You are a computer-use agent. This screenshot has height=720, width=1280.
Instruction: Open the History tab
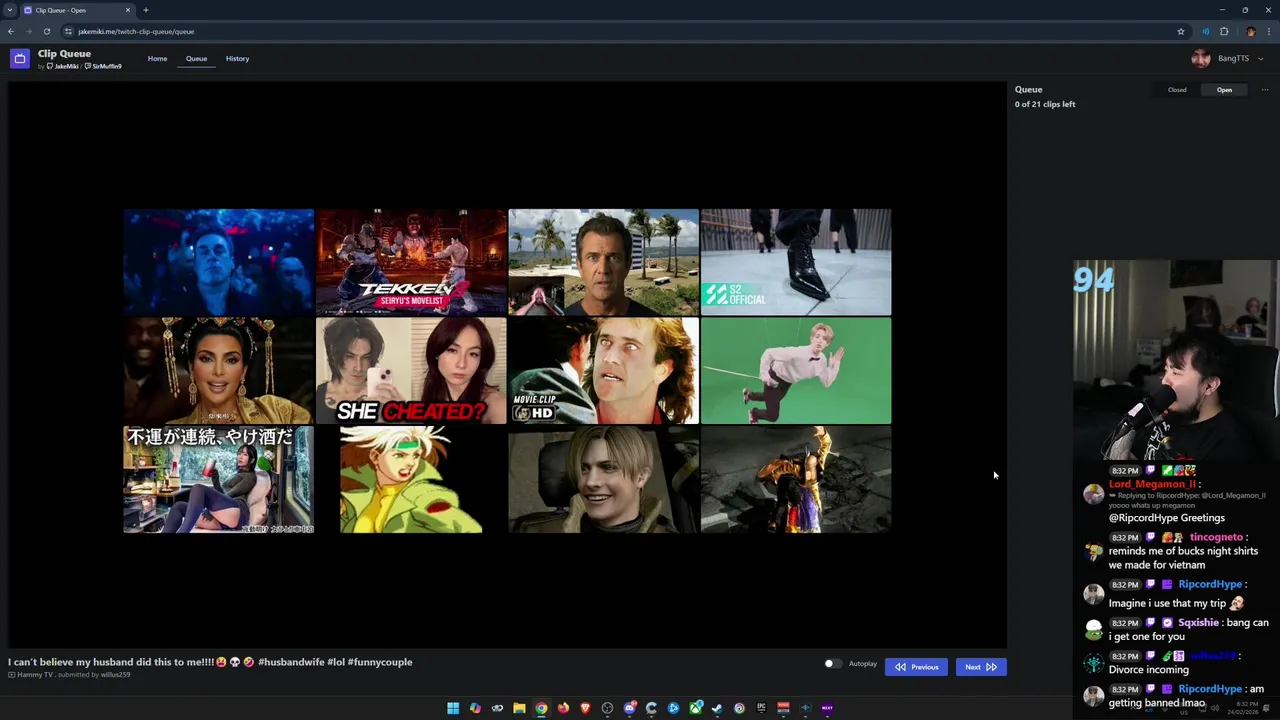click(x=237, y=59)
